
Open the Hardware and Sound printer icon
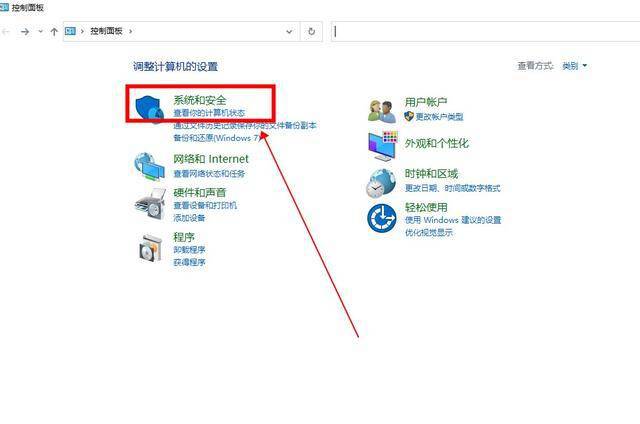[150, 204]
